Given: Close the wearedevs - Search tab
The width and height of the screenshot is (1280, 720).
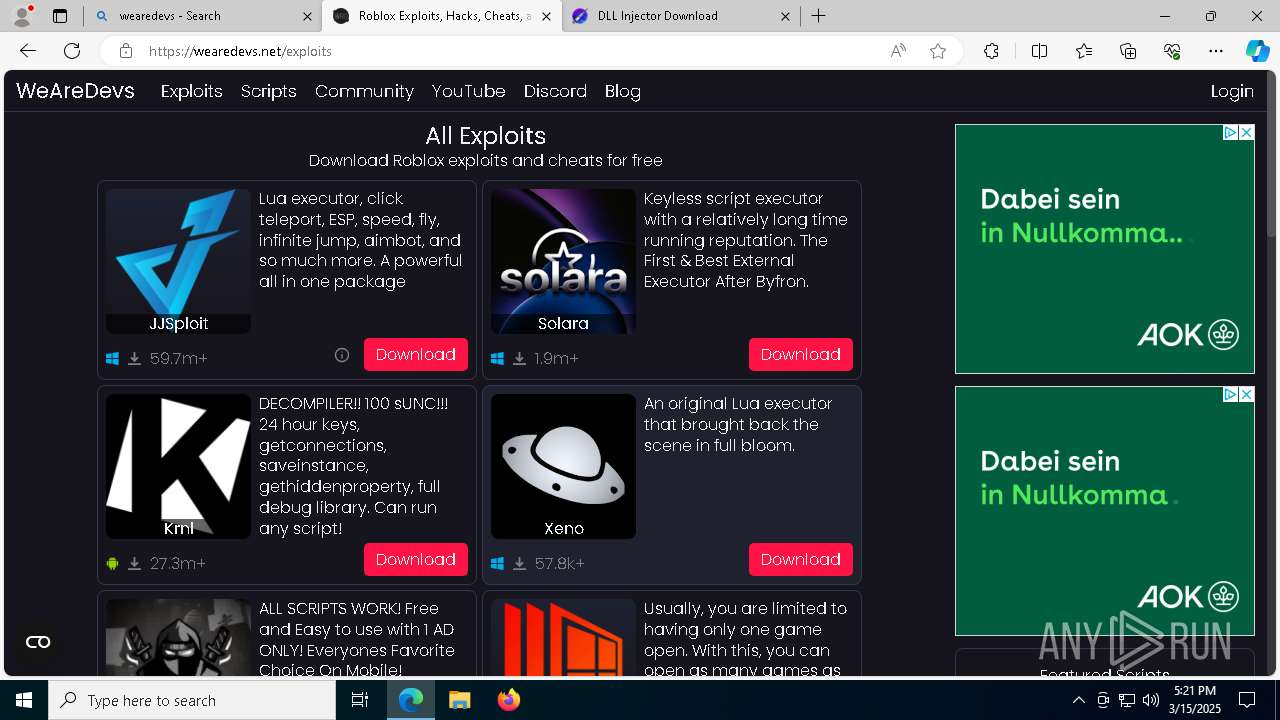Looking at the screenshot, I should tap(306, 16).
